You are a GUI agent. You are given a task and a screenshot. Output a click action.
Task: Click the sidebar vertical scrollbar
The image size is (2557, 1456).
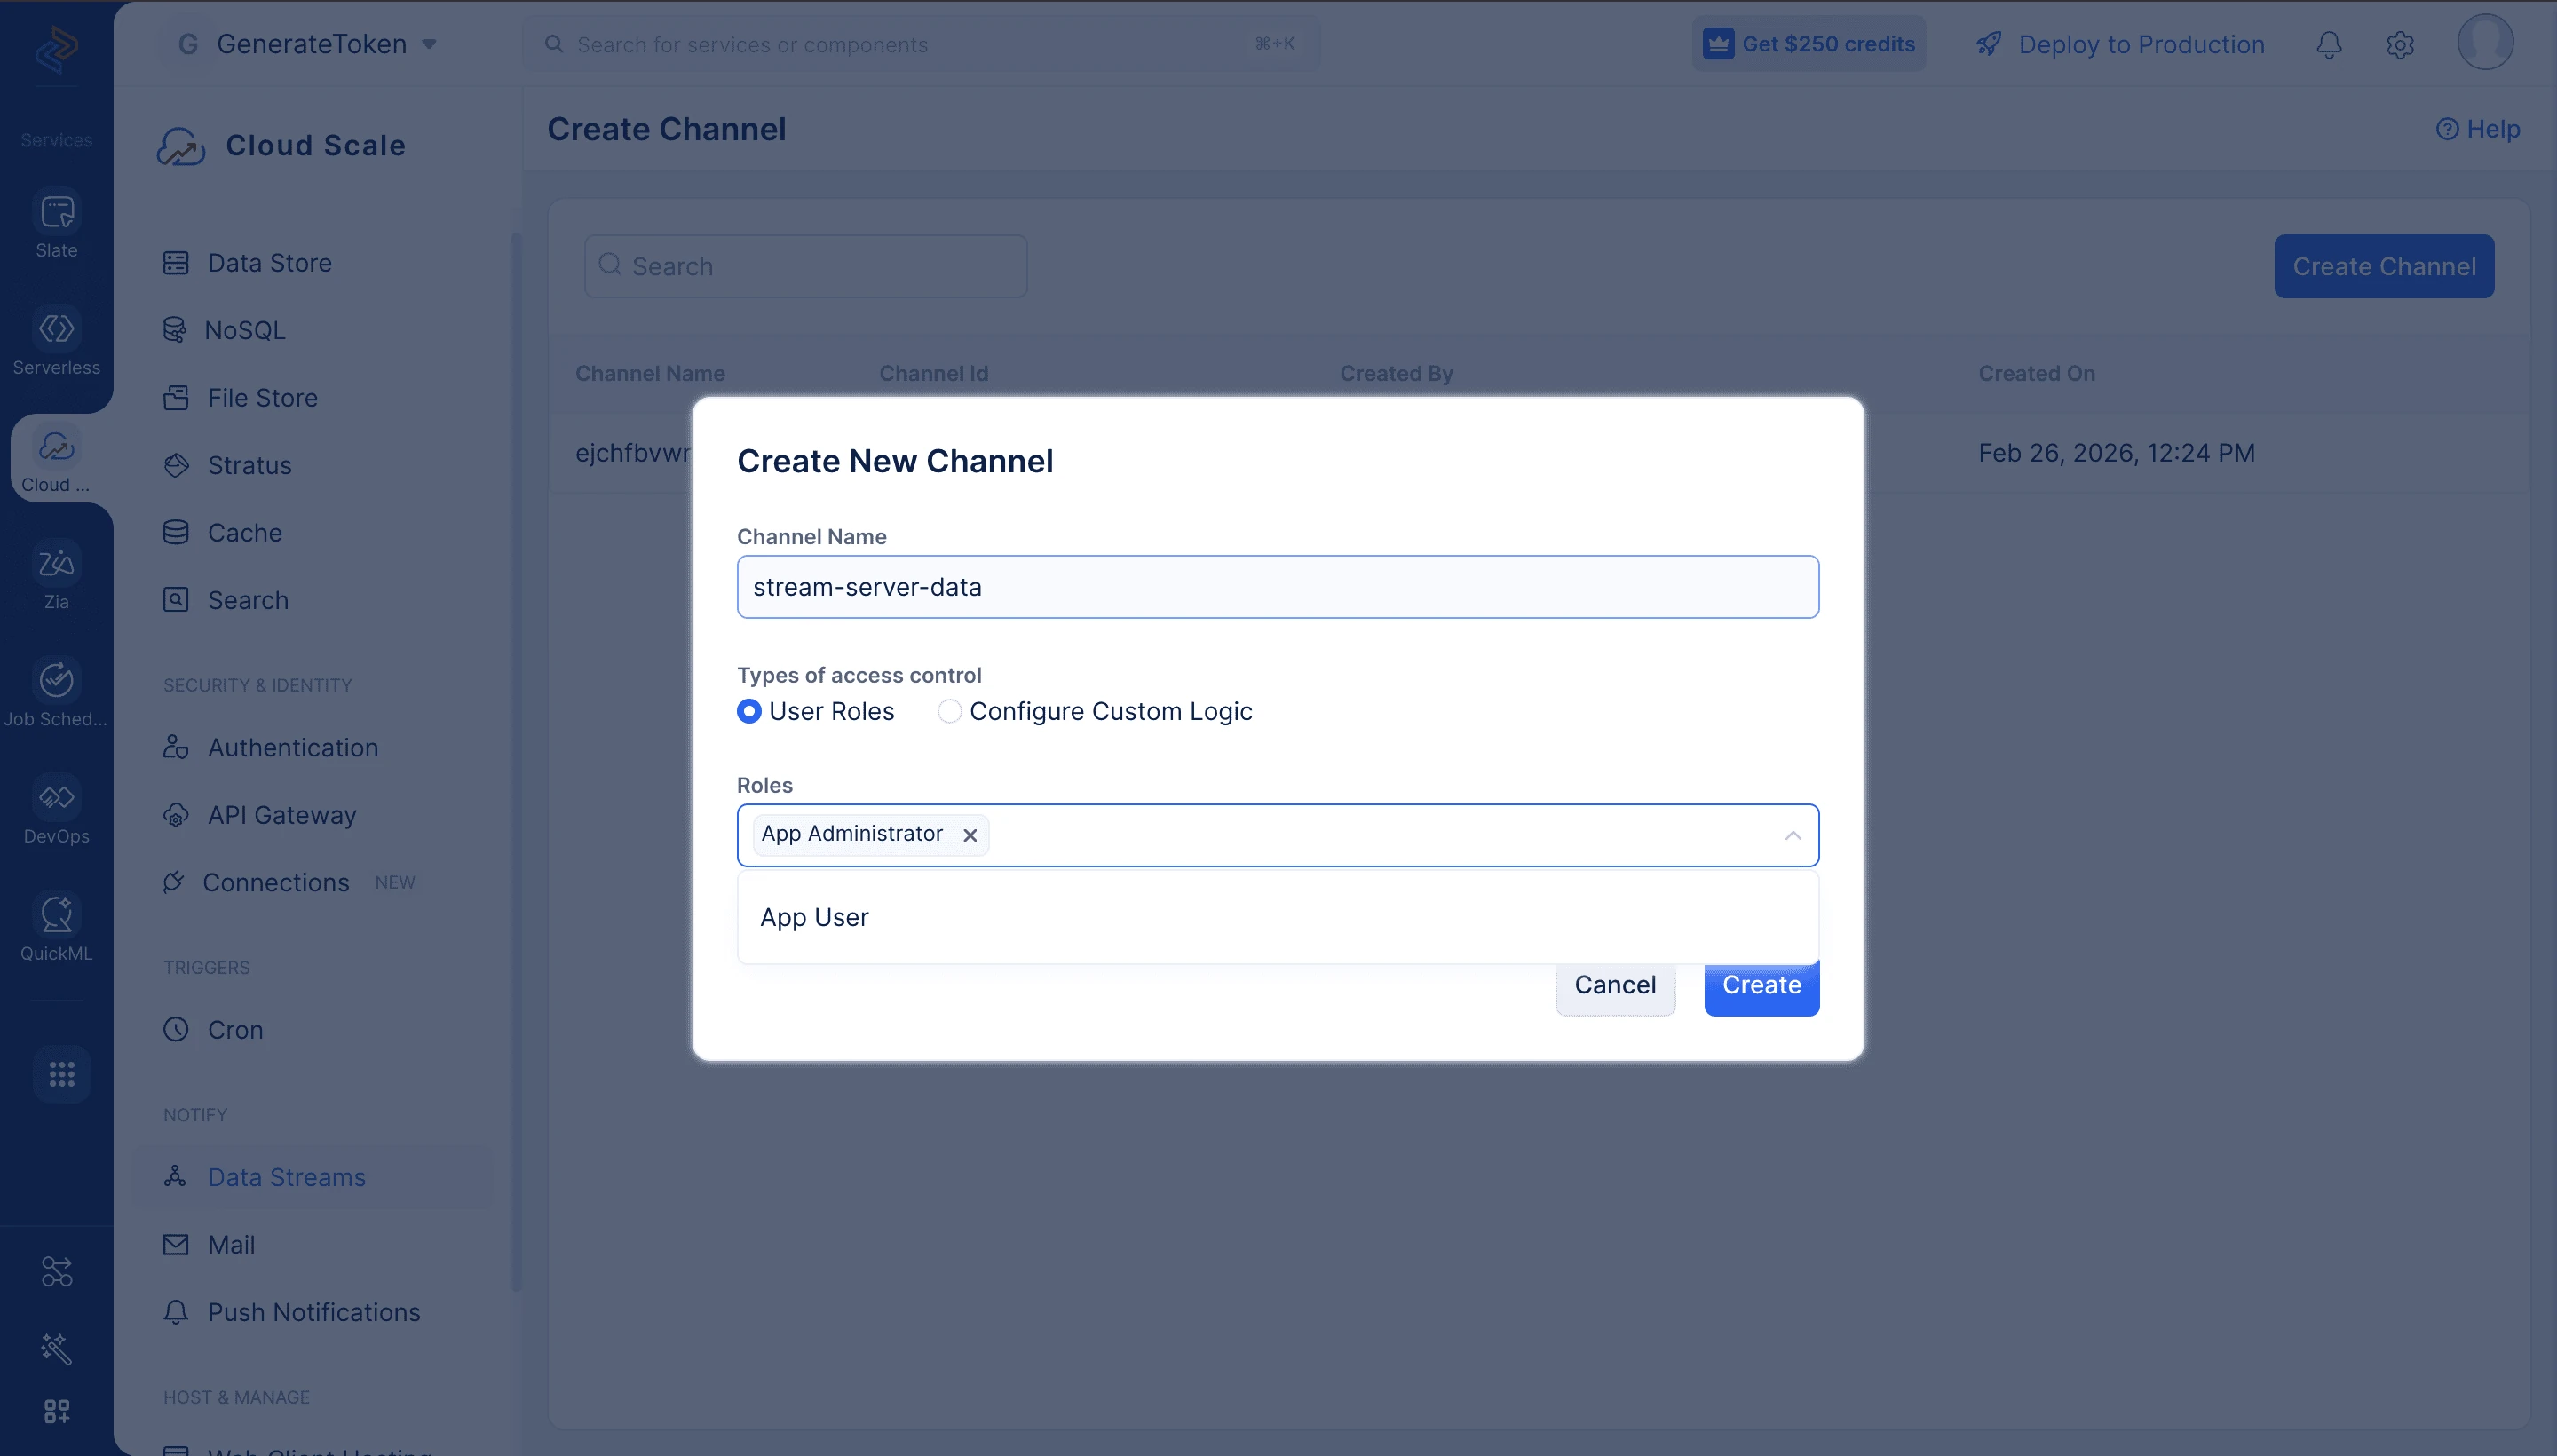coord(516,760)
